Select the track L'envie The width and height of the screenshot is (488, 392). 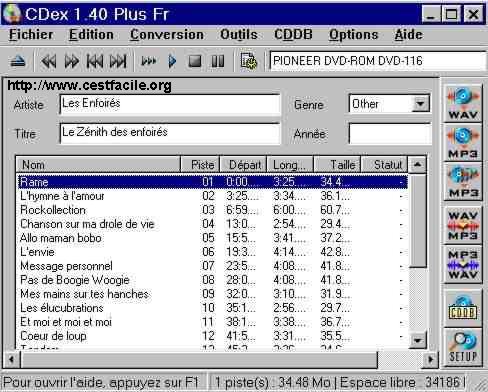[212, 252]
